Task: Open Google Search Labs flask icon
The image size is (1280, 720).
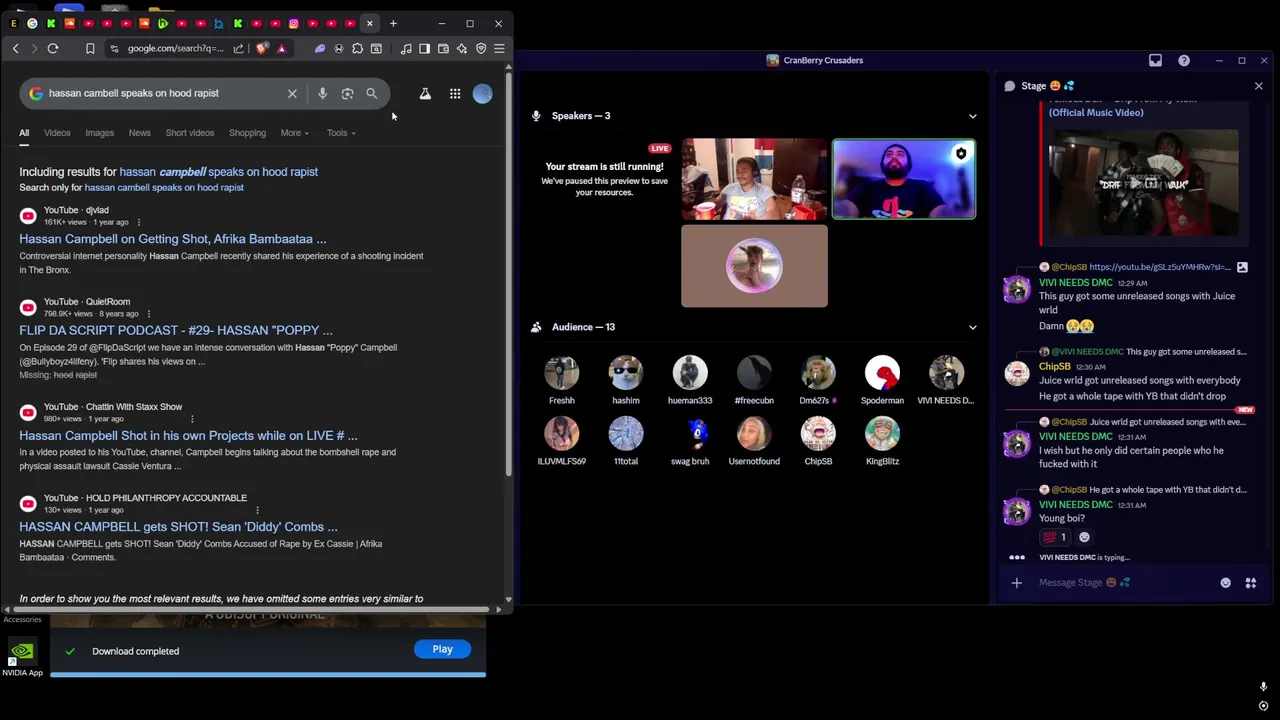Action: pos(425,93)
